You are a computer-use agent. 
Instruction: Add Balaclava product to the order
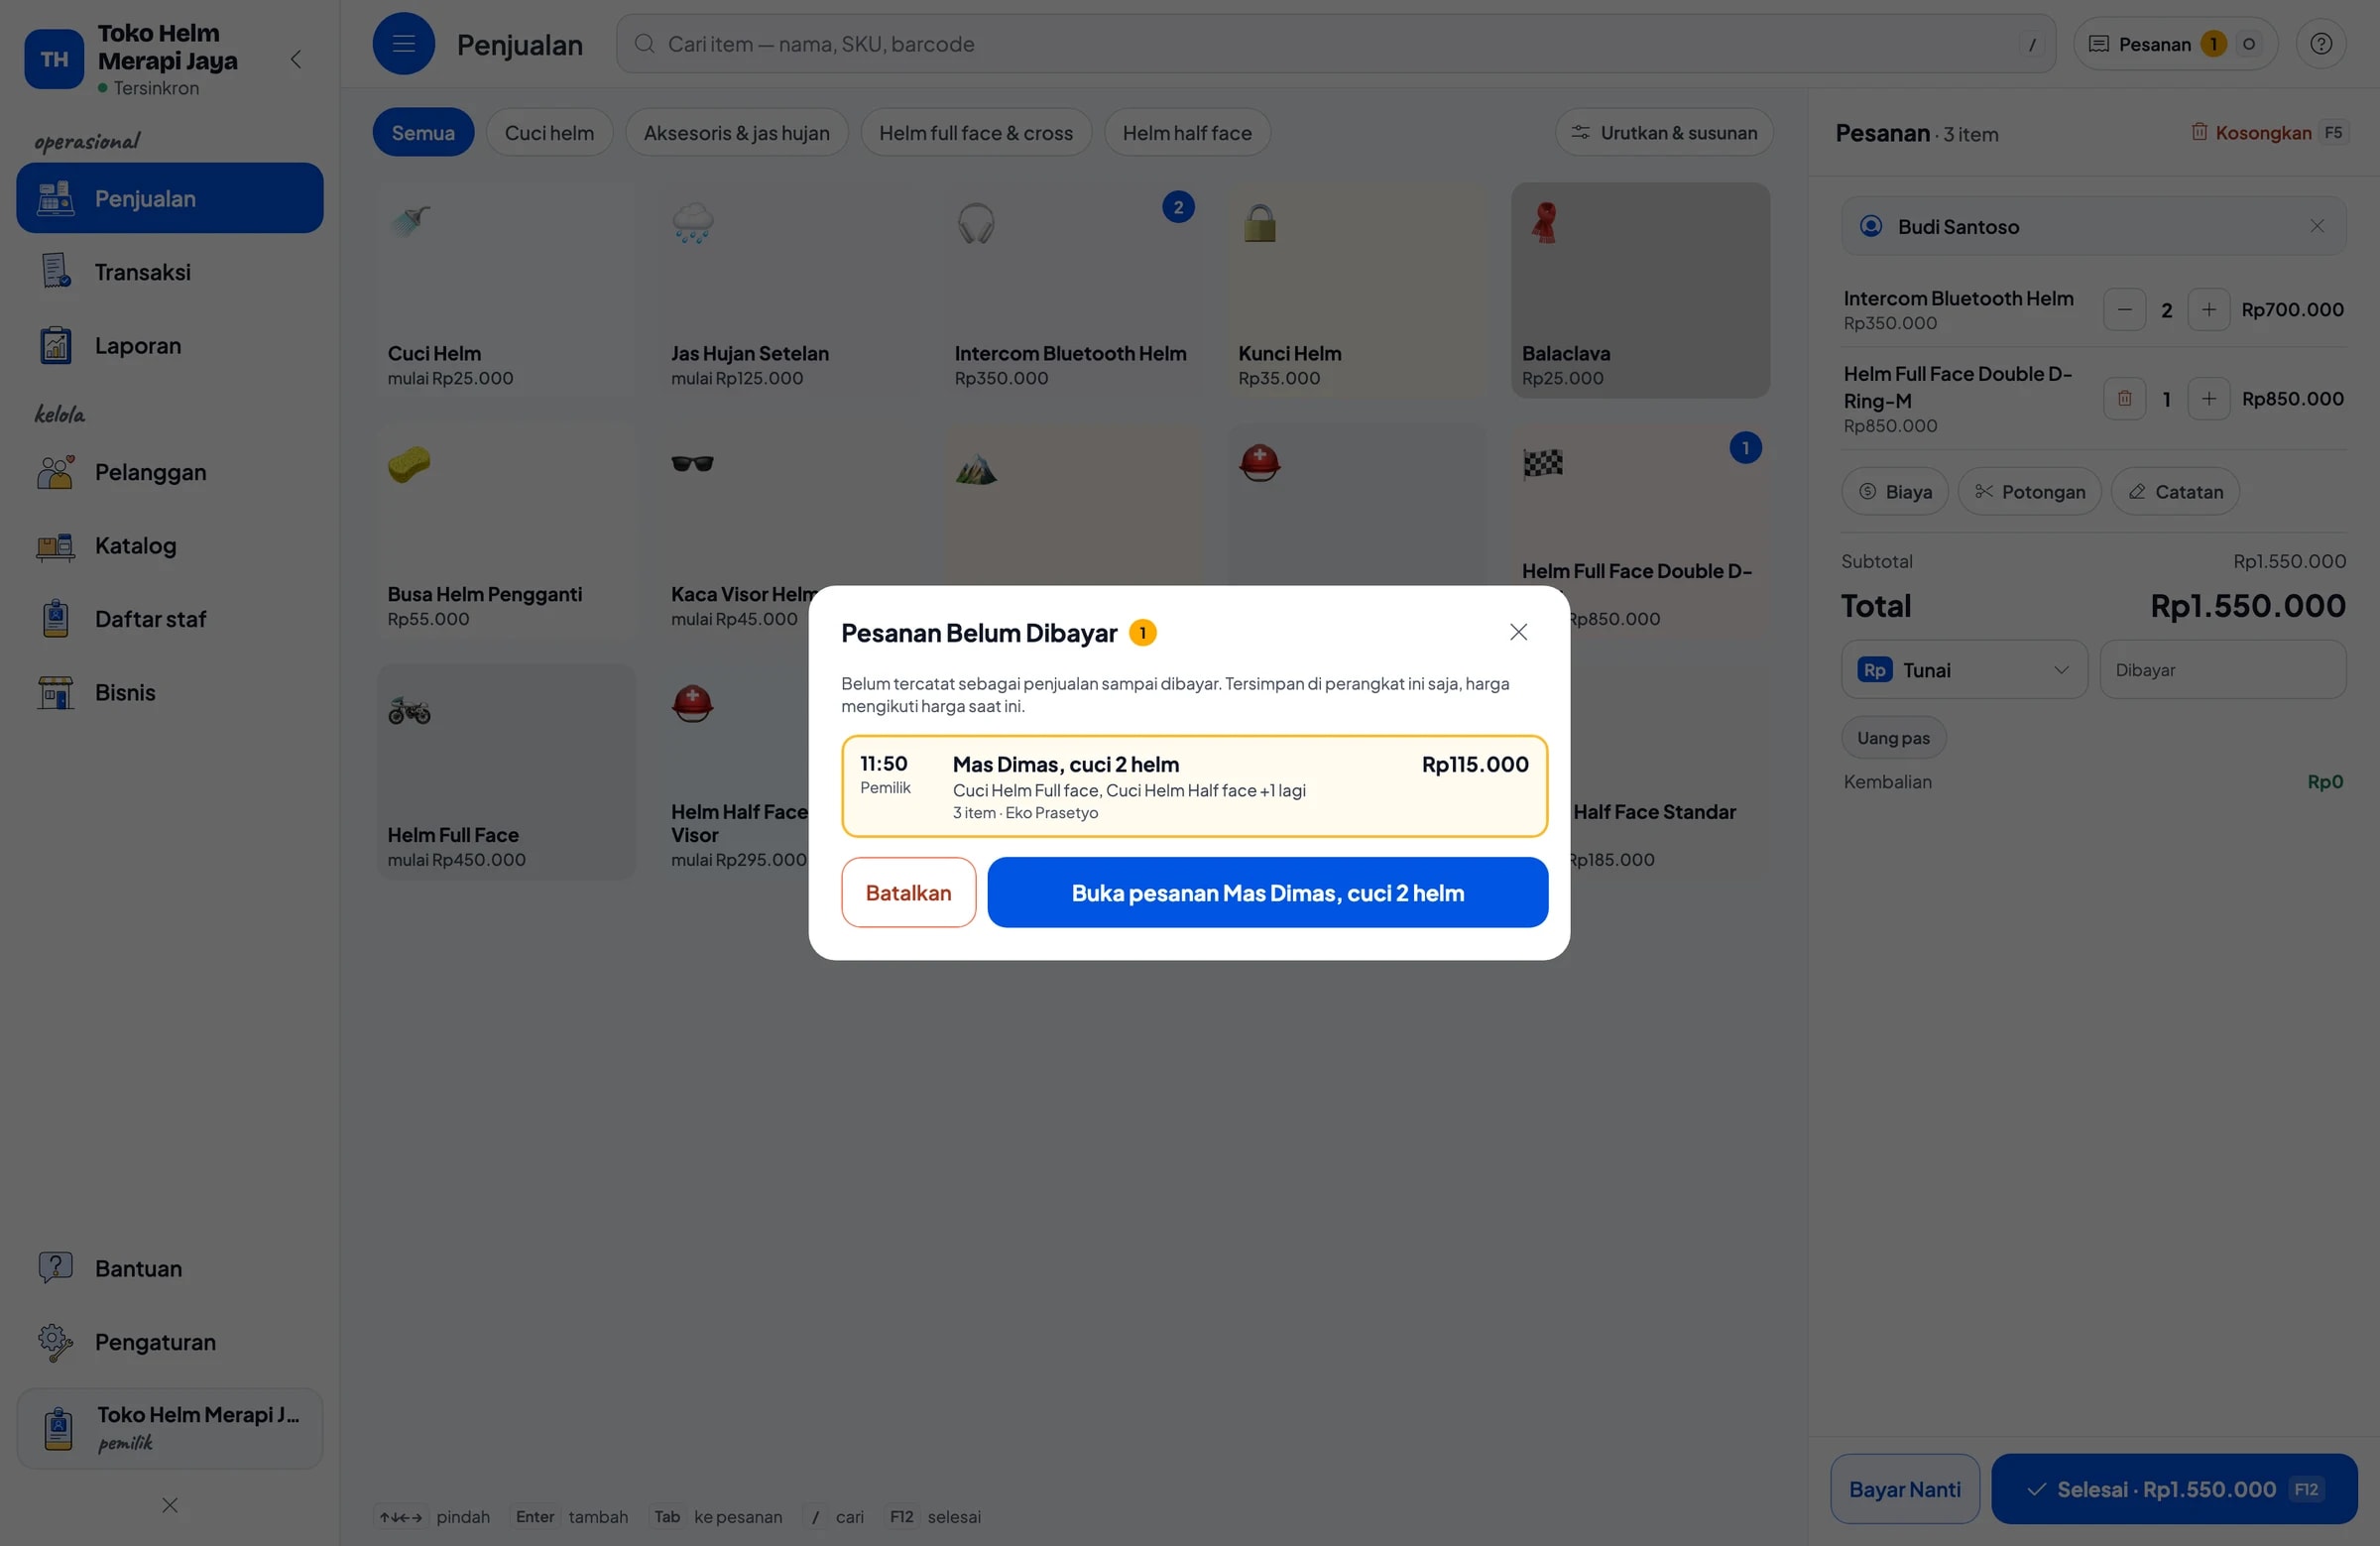click(1640, 290)
